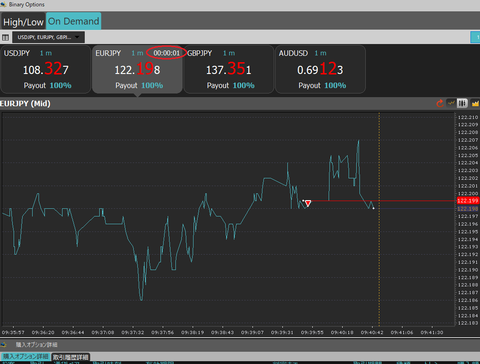
Task: Click the layout grid icon beside currency dropdown
Action: [5, 37]
